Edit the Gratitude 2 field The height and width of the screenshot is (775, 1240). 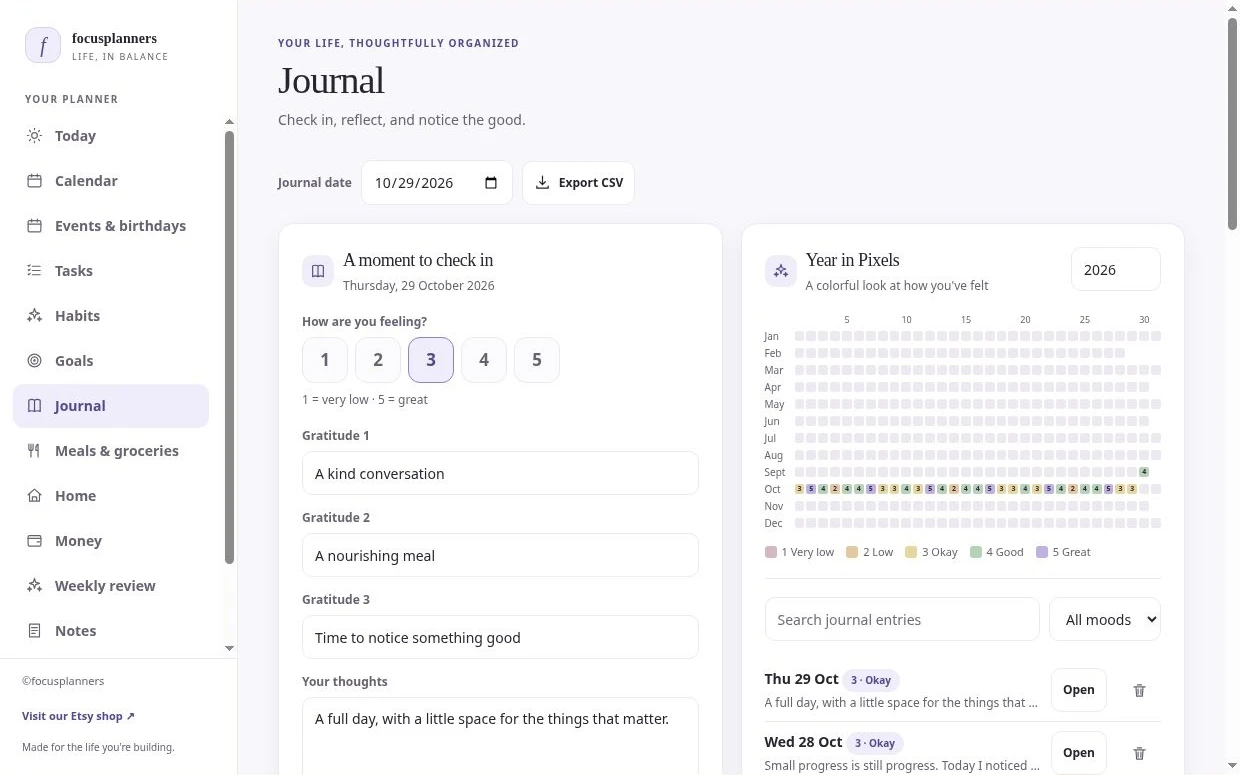tap(500, 555)
